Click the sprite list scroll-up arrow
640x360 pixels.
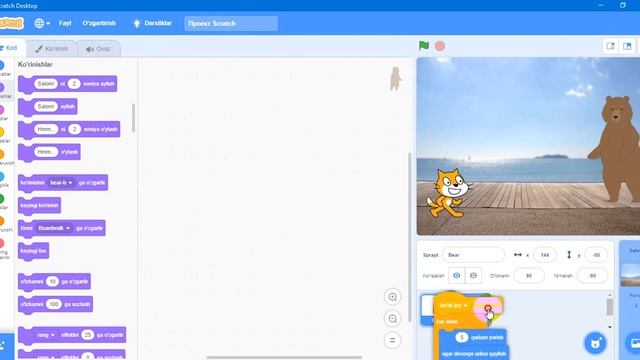[610, 295]
